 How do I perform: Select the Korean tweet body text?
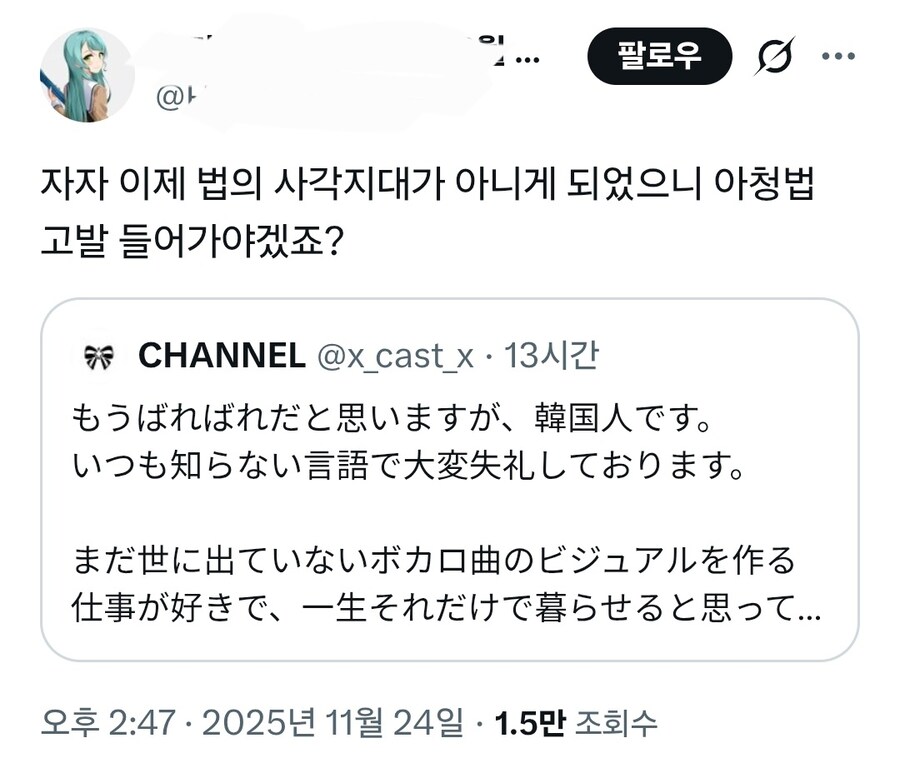point(430,205)
